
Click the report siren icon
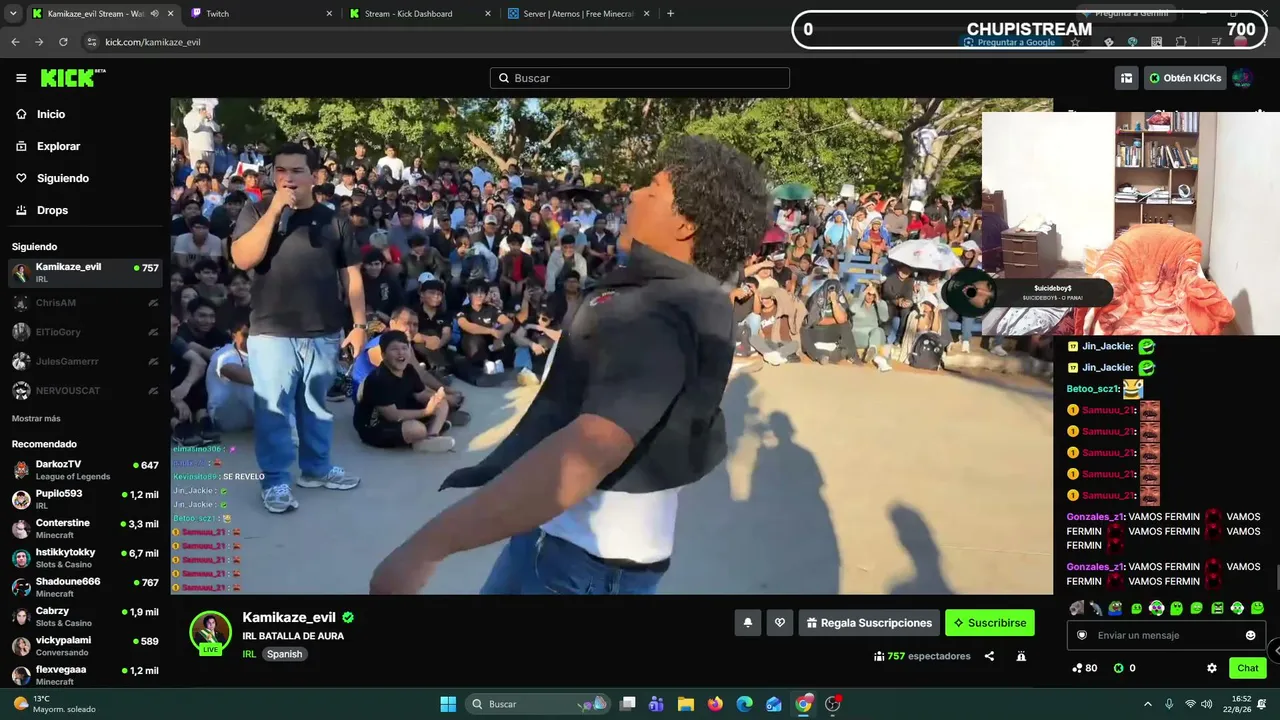coord(1021,656)
